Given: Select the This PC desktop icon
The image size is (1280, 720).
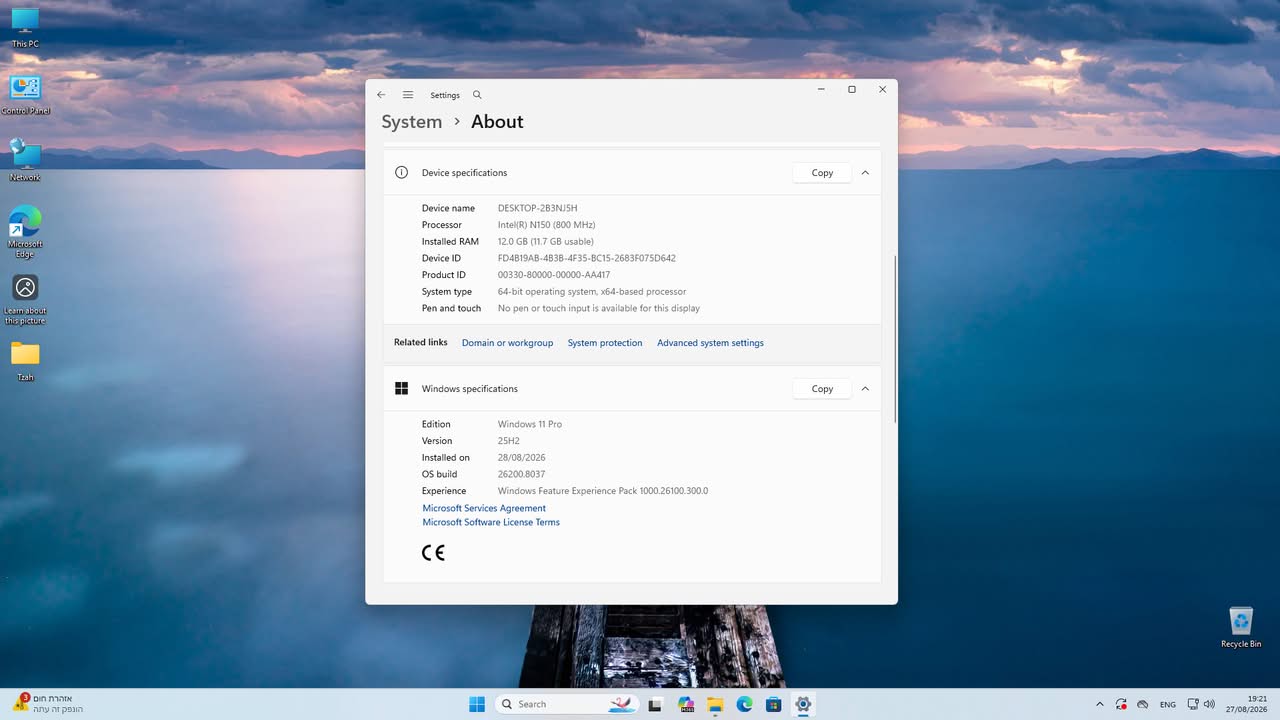Looking at the screenshot, I should point(25,28).
